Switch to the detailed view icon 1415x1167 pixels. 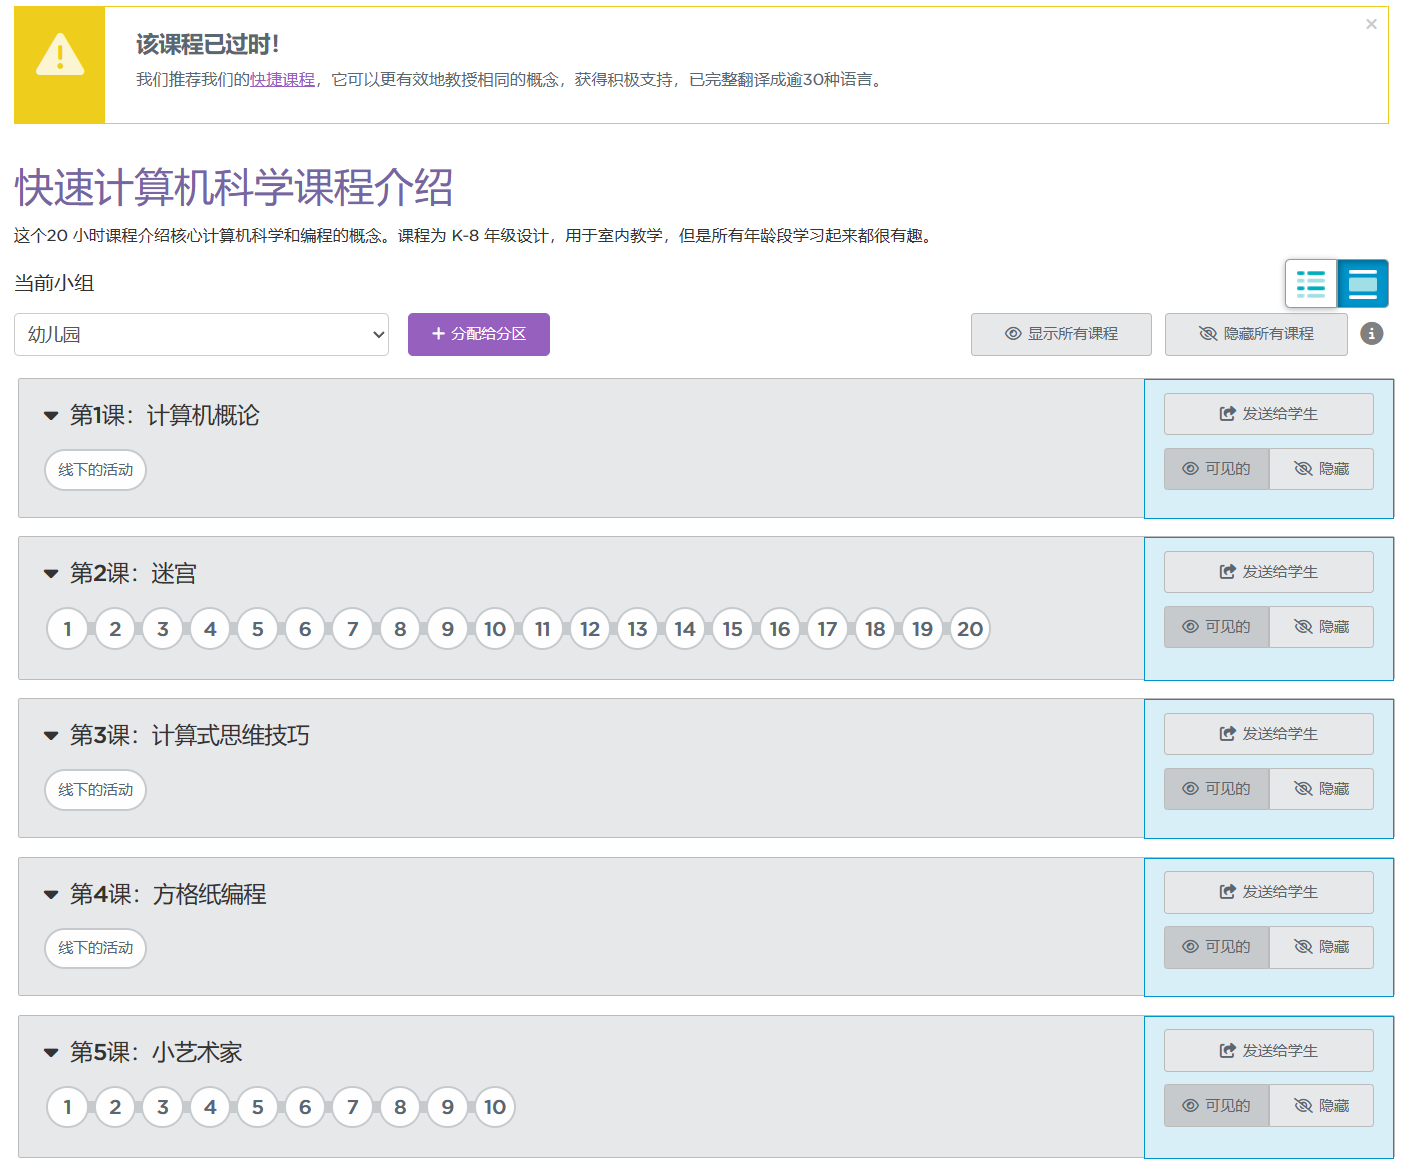pyautogui.click(x=1363, y=283)
